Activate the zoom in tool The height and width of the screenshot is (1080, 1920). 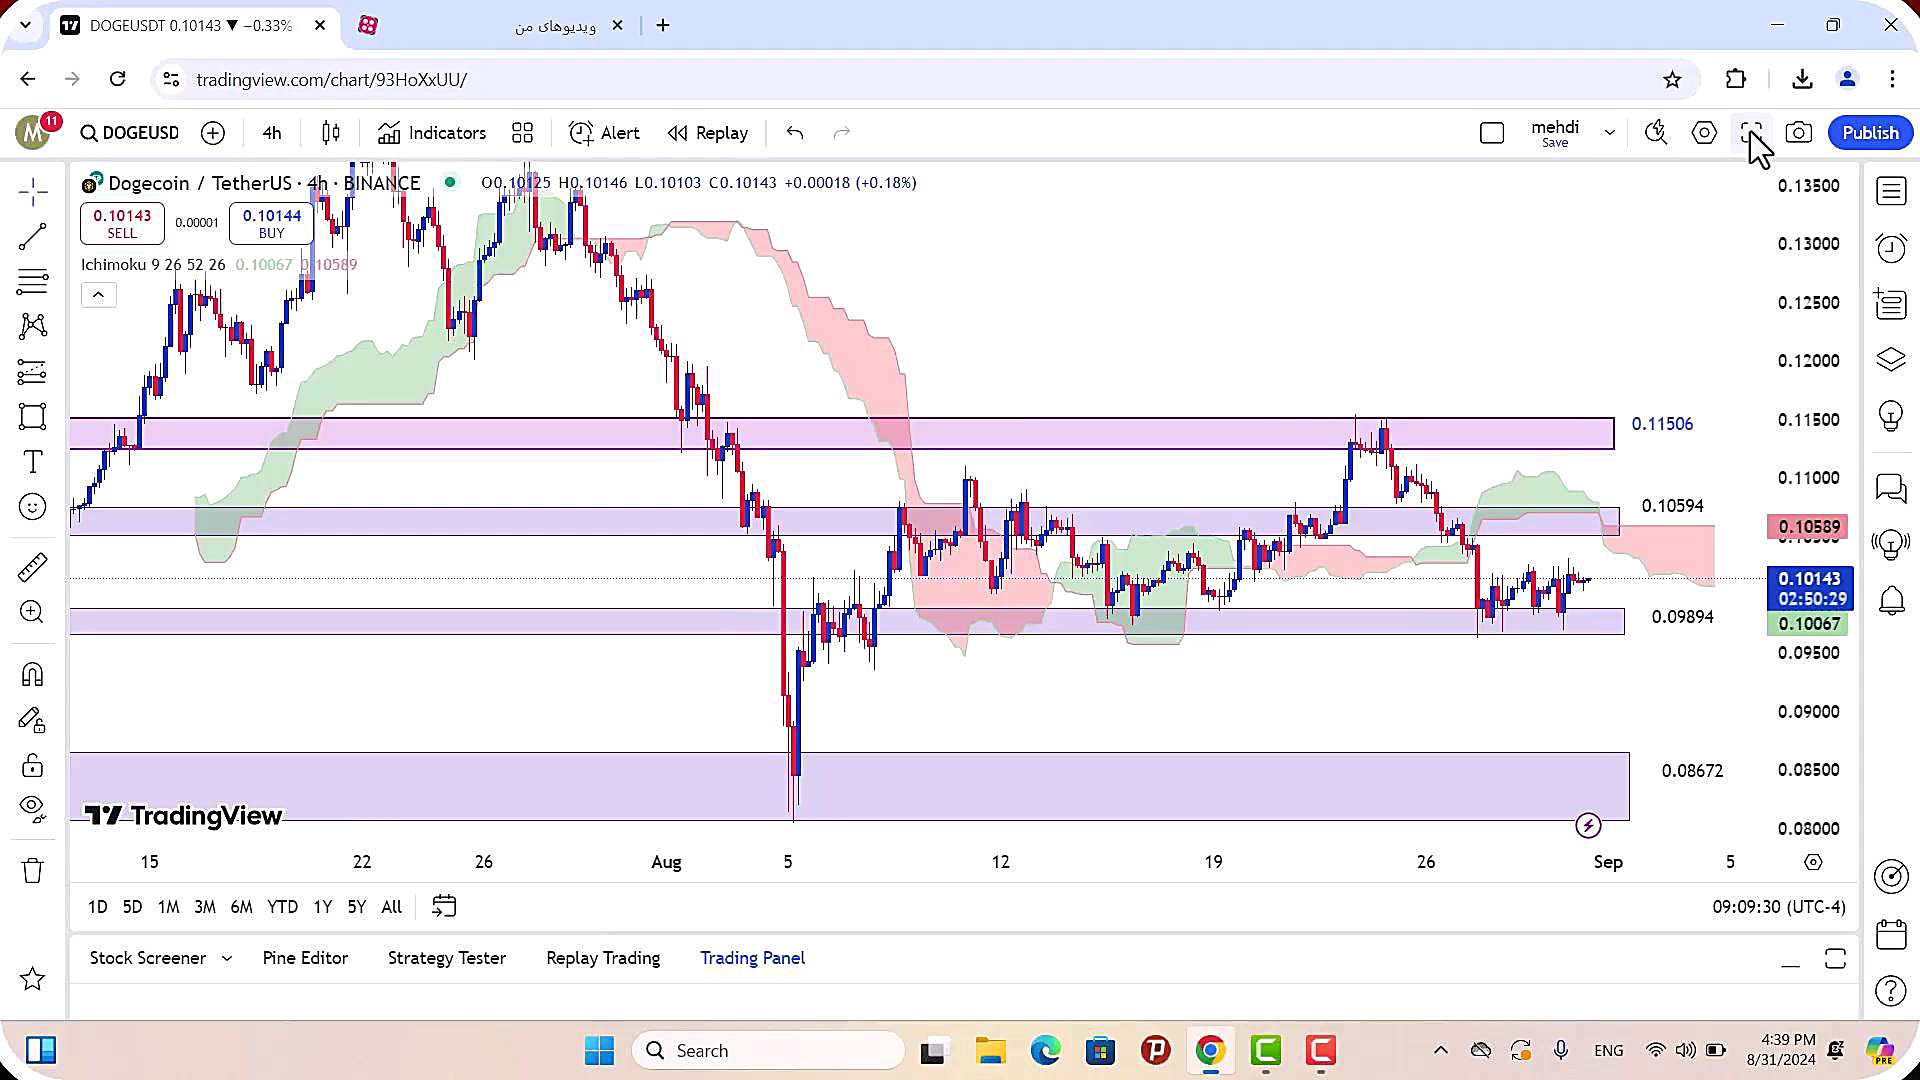click(x=32, y=612)
